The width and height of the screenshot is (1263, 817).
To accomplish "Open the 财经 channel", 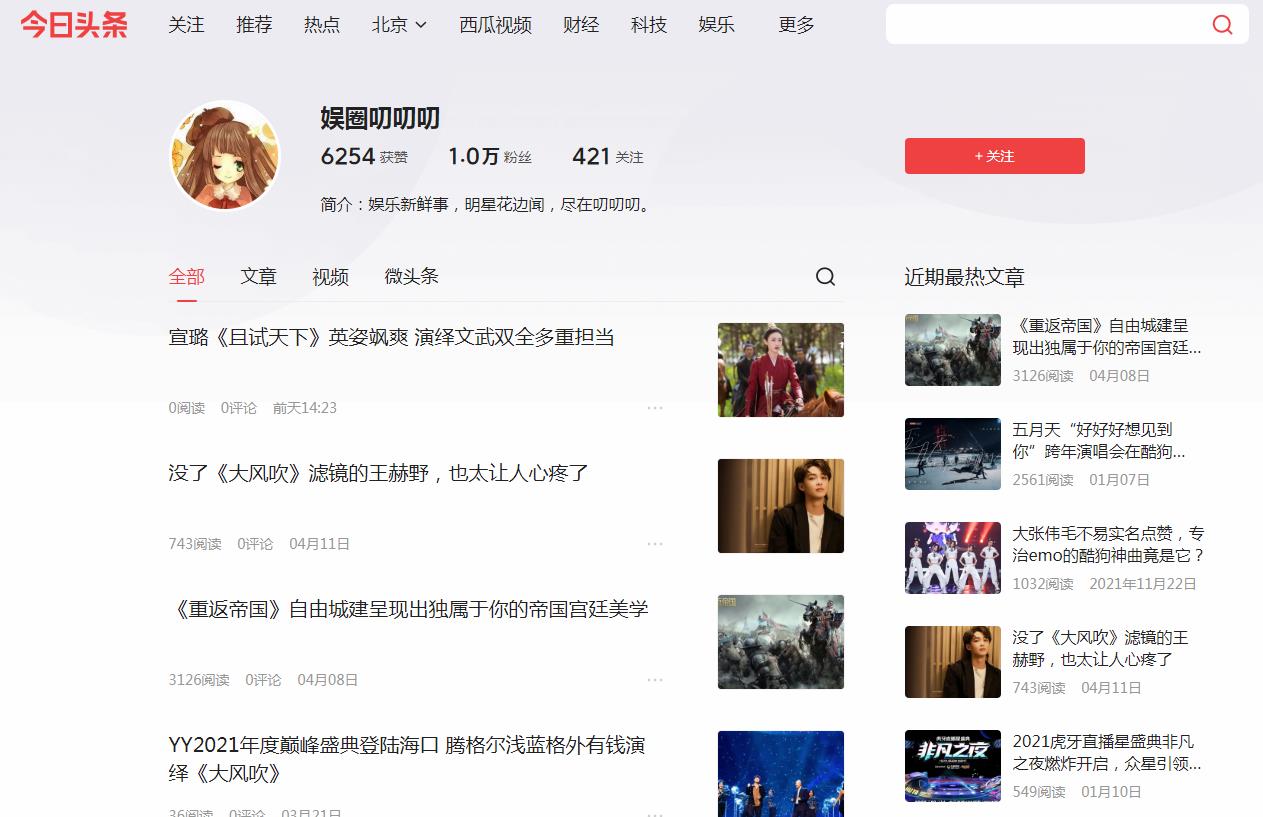I will tap(581, 25).
